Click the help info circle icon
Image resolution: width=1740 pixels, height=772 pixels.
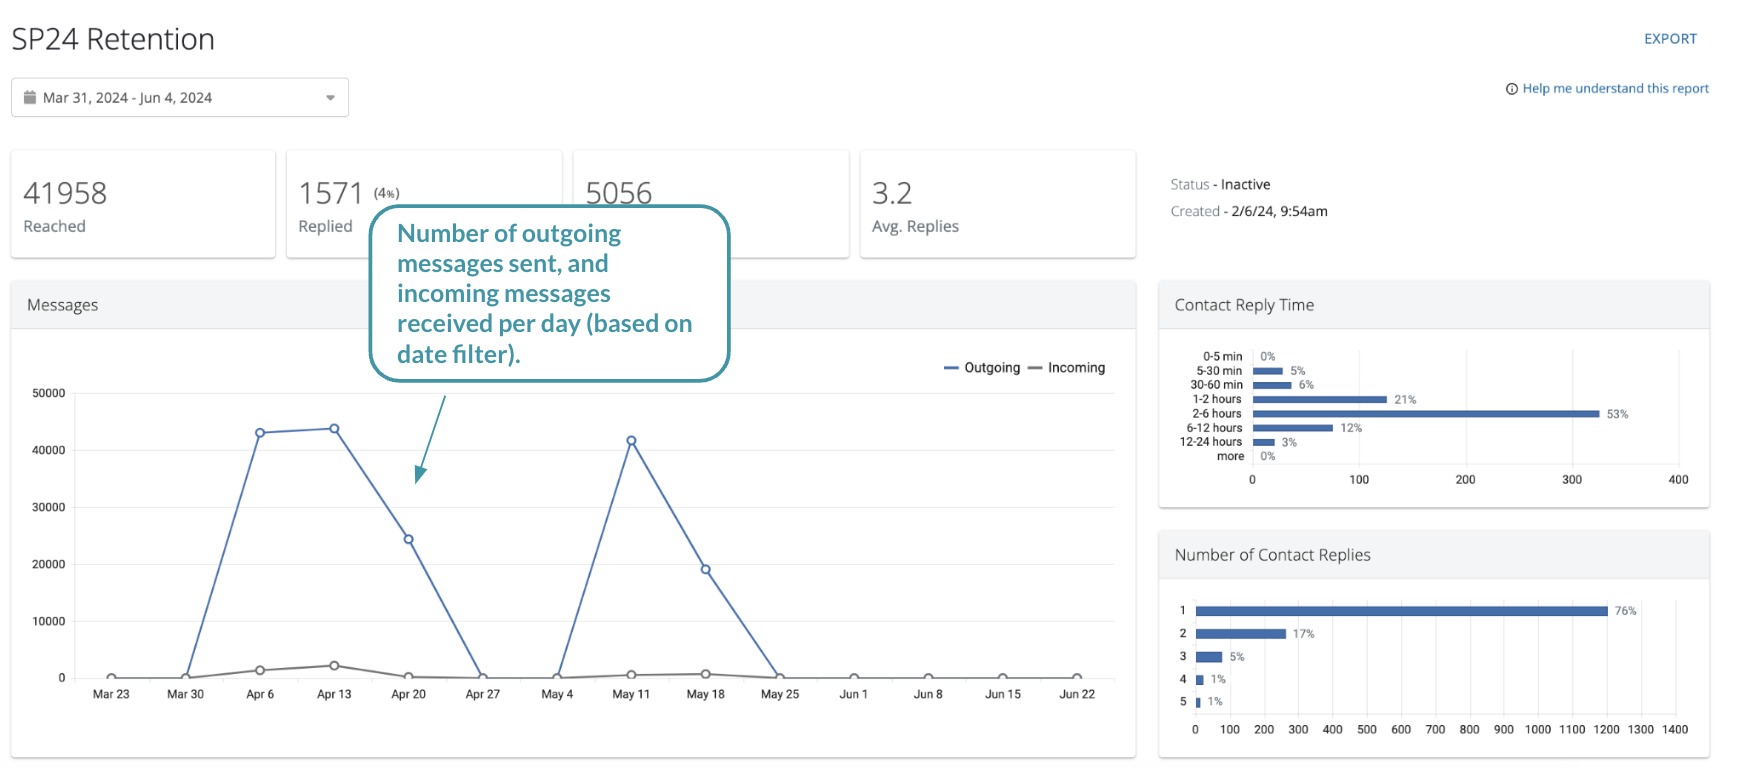pyautogui.click(x=1511, y=89)
